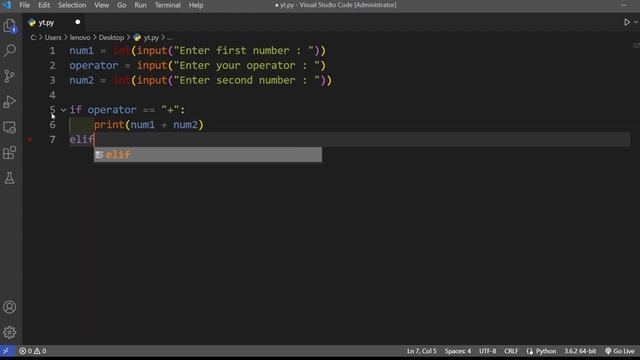Open the Source Control view
The image size is (640, 360).
tap(9, 76)
